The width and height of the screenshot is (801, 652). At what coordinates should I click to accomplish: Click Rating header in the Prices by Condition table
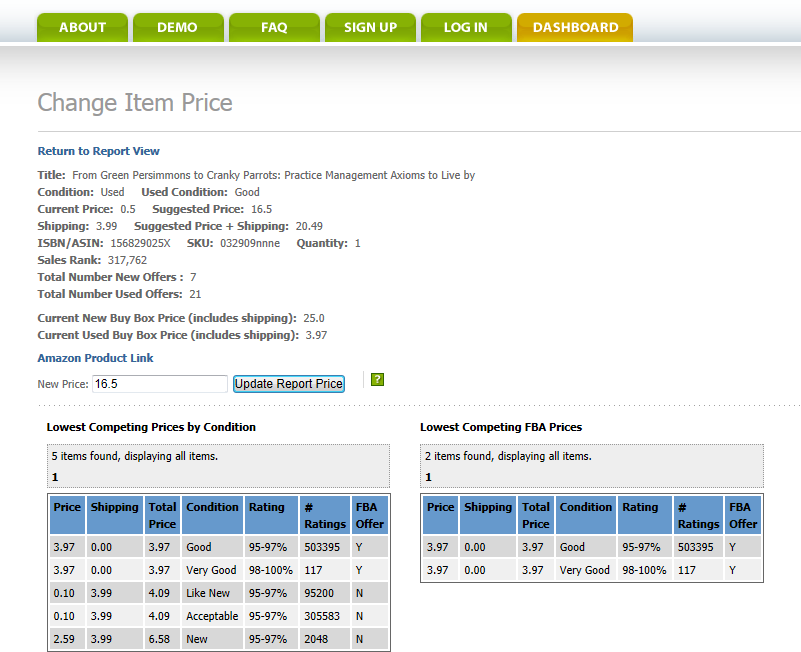(266, 507)
